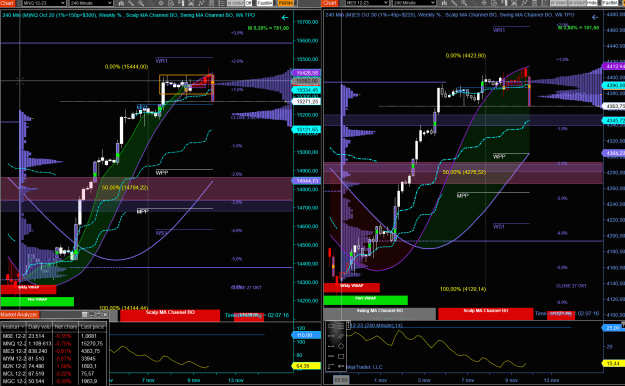This screenshot has height=386, width=625.
Task: Open drawing tools pencil in MNQ chart toolbar
Action: pyautogui.click(x=131, y=3)
